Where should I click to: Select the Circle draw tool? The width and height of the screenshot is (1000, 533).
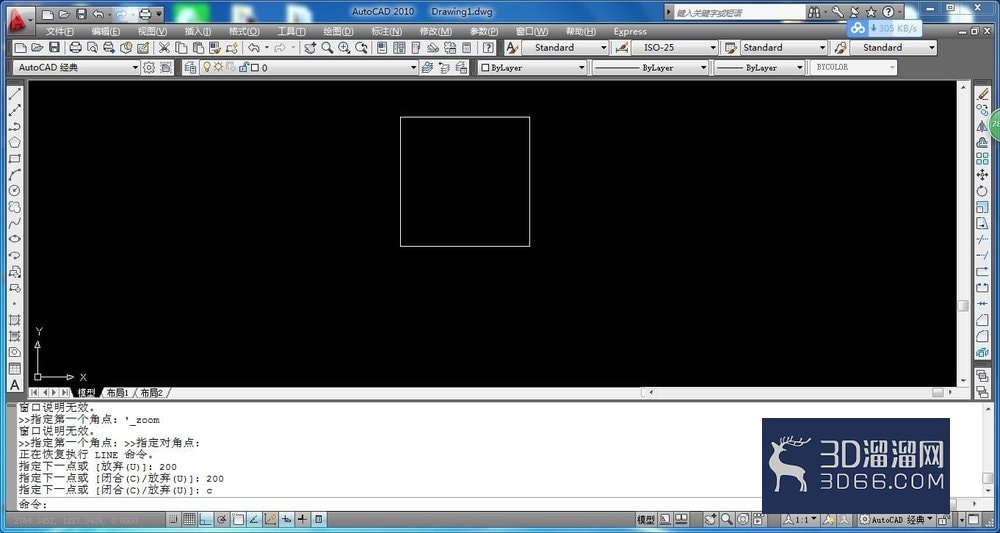14,191
